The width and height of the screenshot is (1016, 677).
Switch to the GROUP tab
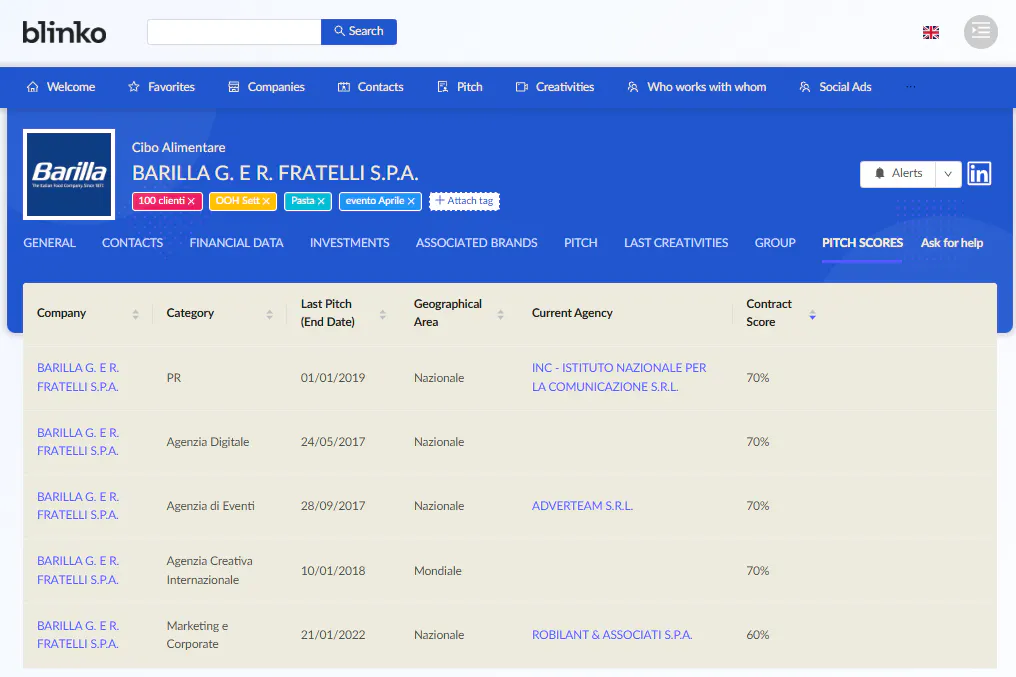[x=775, y=243]
